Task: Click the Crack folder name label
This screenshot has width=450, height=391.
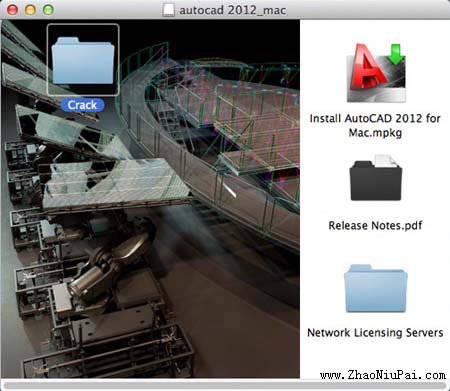Action: (82, 105)
